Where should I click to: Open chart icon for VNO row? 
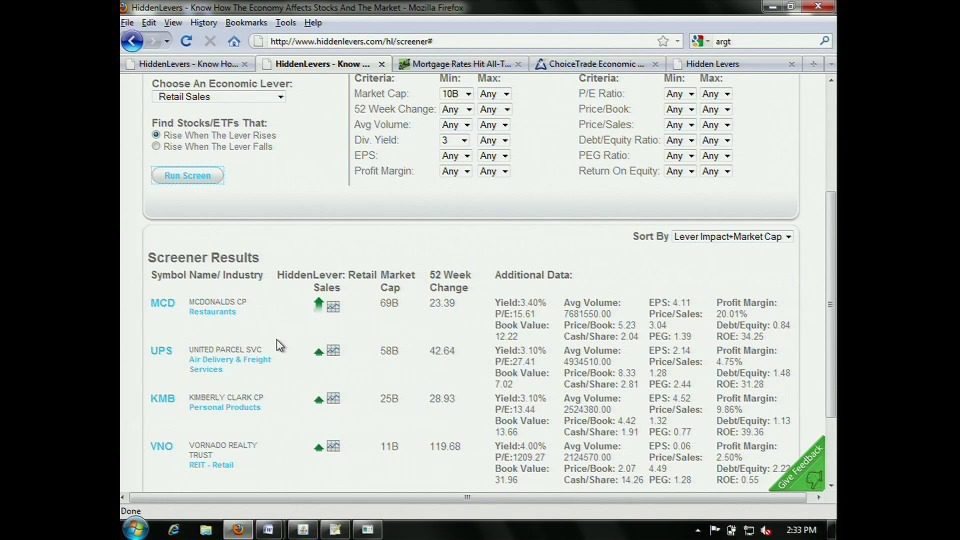[x=333, y=446]
